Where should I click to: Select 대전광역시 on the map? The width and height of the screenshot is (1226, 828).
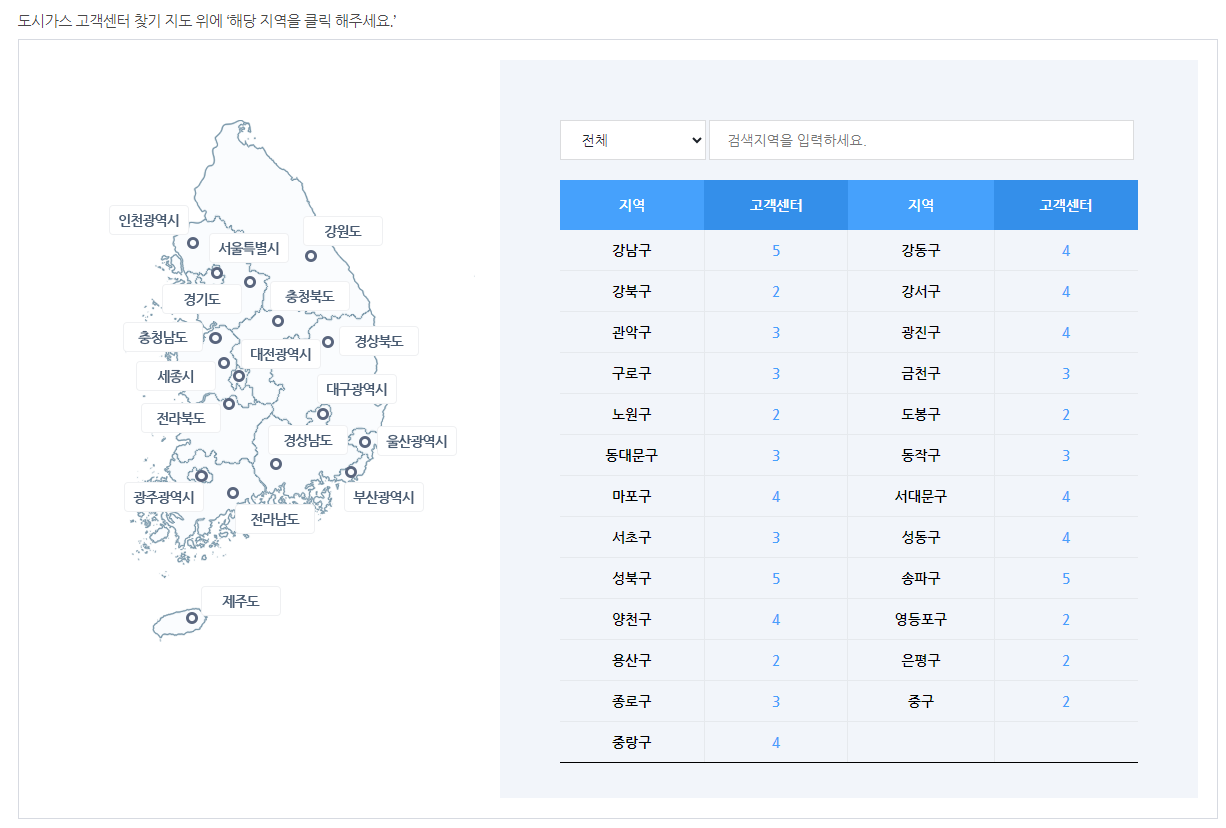click(281, 354)
